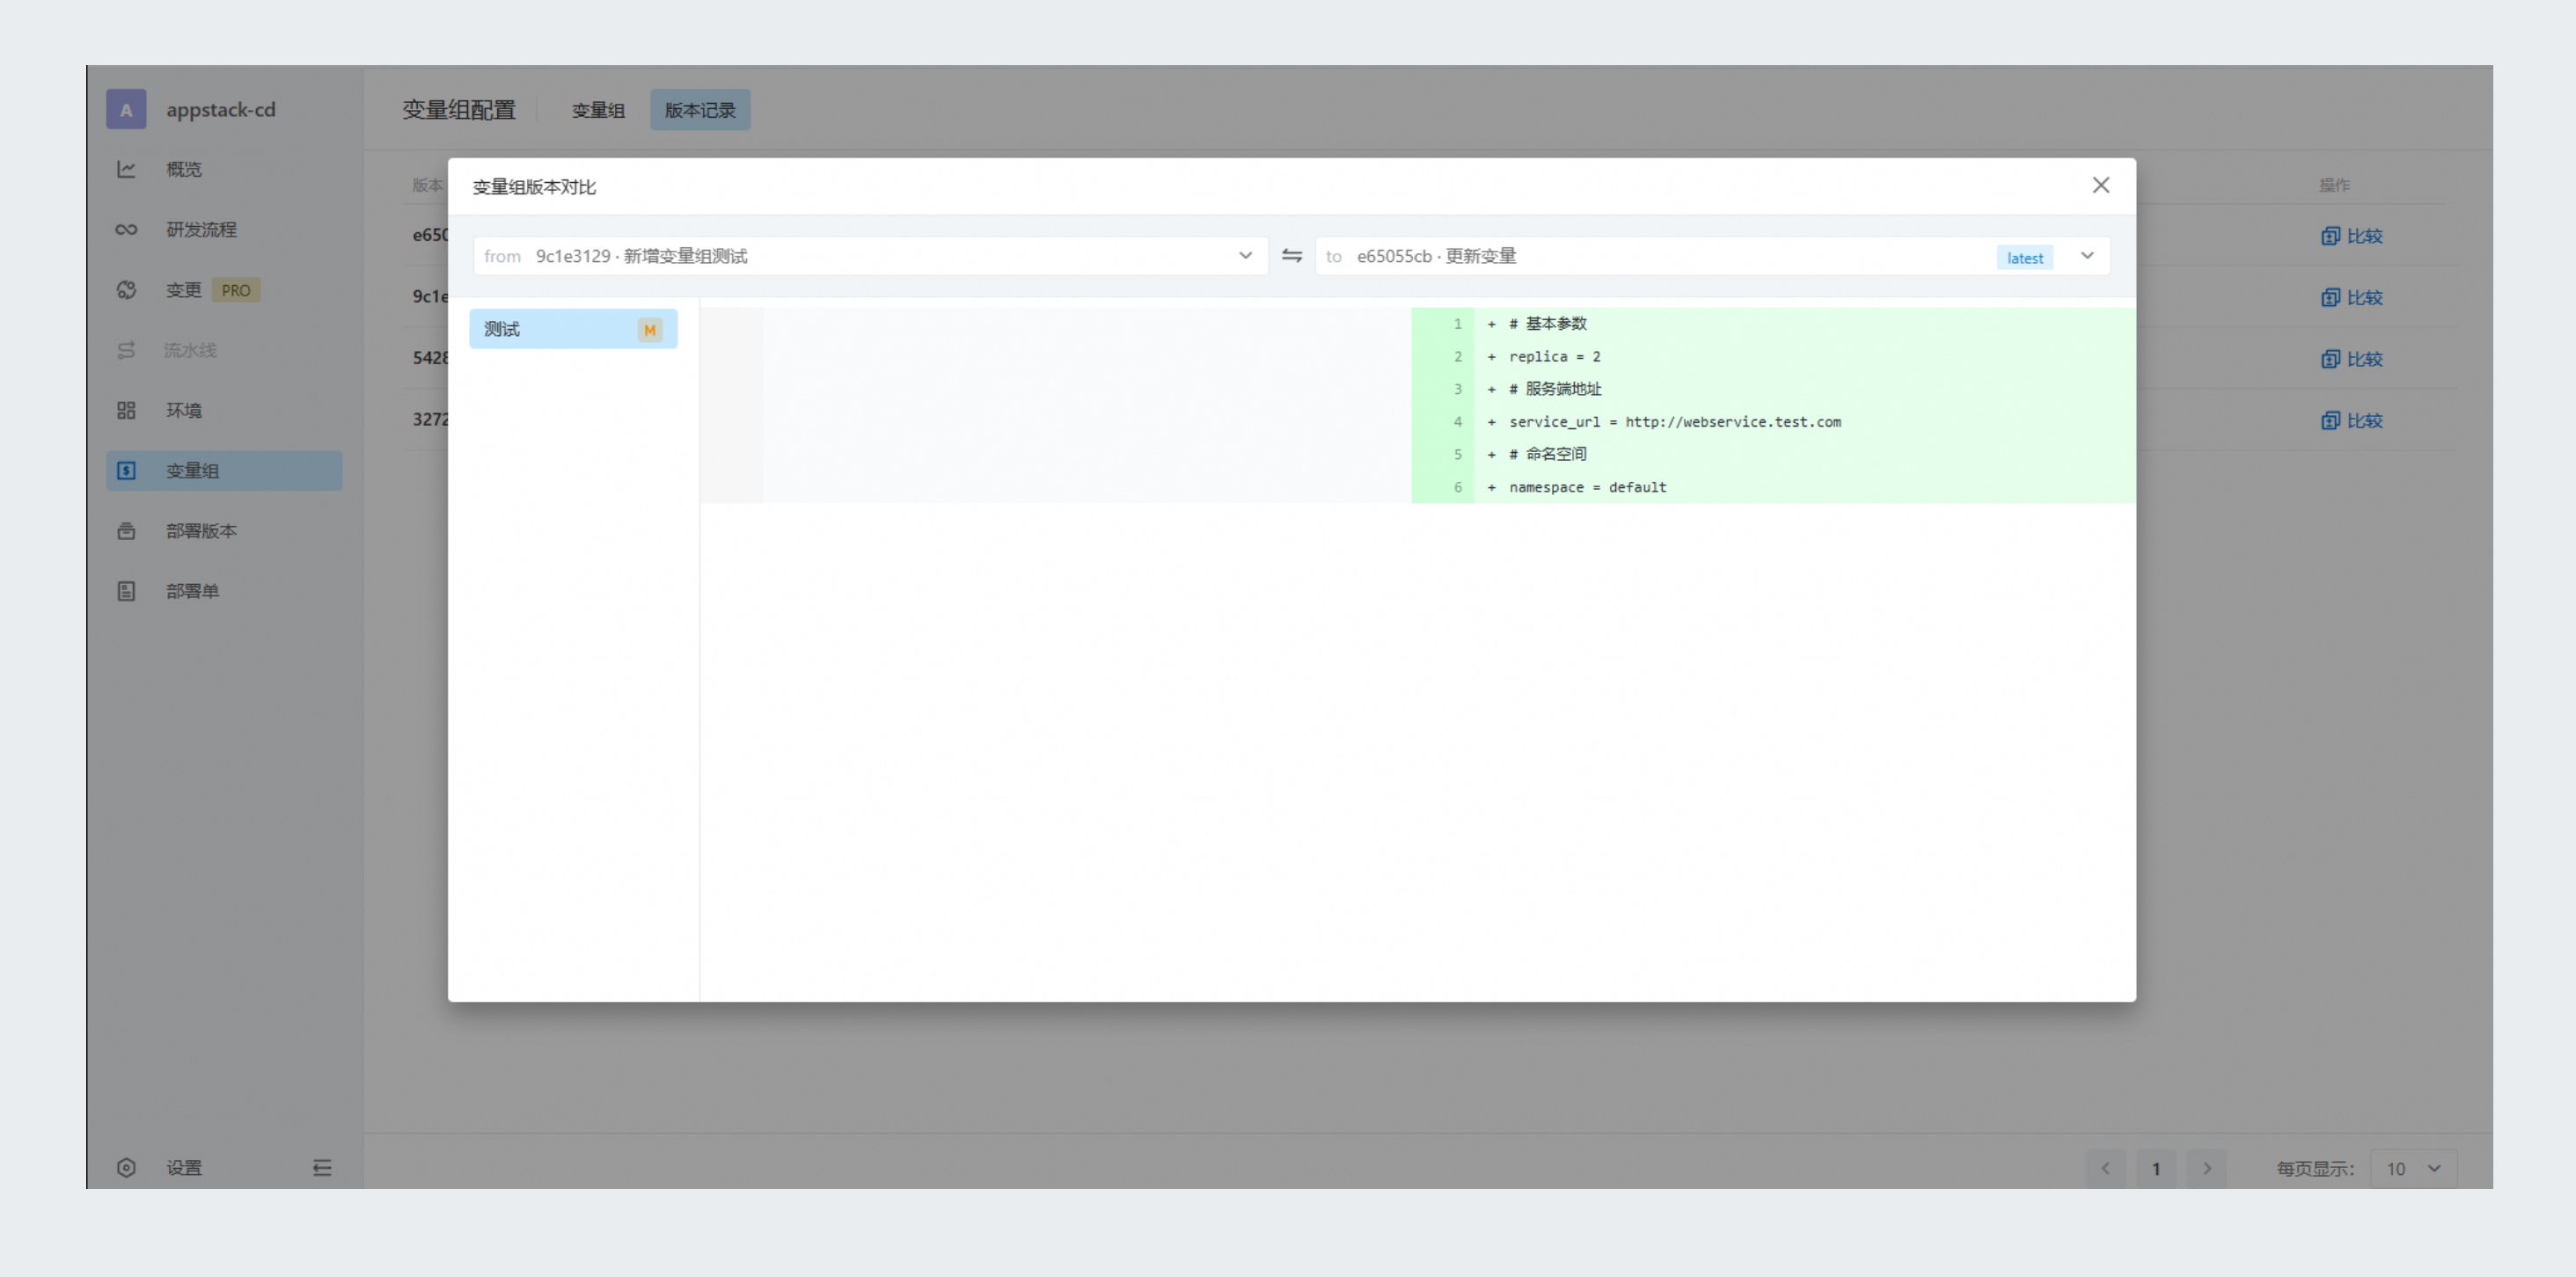2576x1277 pixels.
Task: Click the 概览 chart icon
Action: (x=126, y=169)
